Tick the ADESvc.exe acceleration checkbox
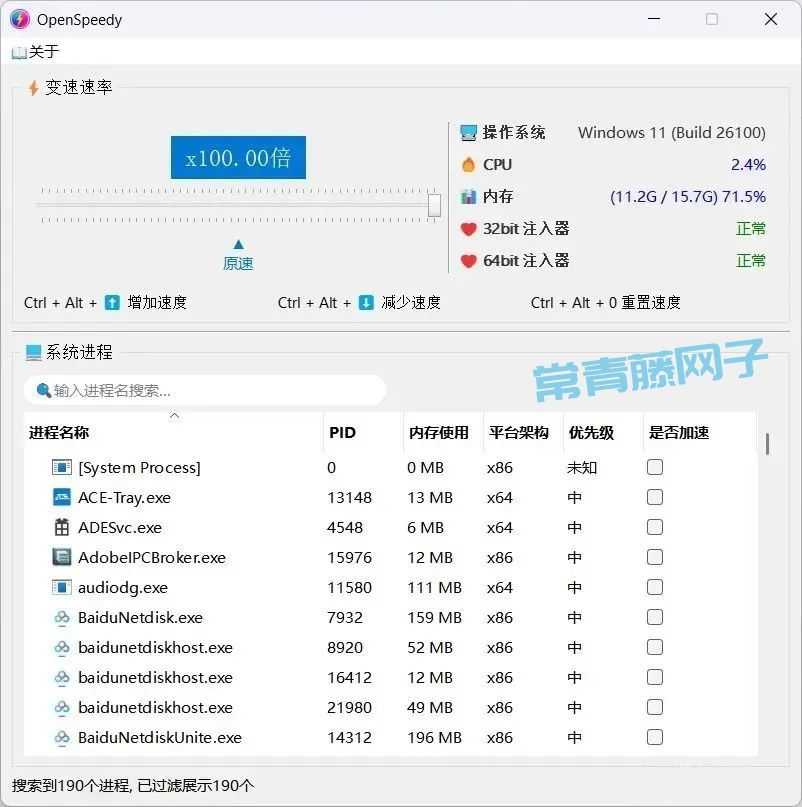Viewport: 802px width, 807px height. tap(655, 527)
